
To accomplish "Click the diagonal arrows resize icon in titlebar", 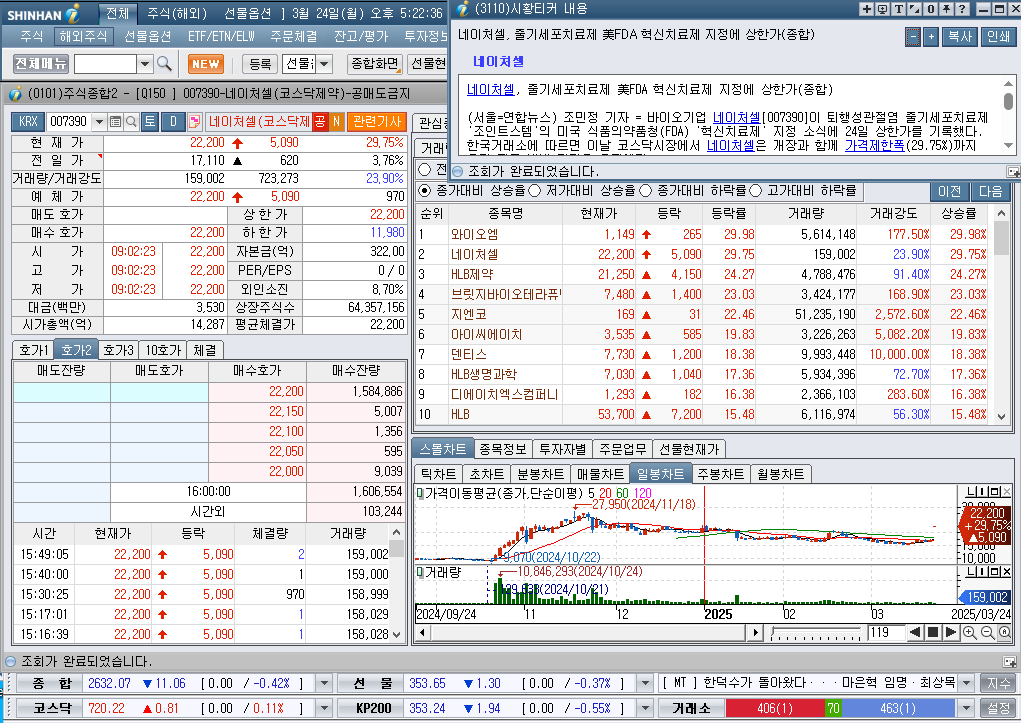I will click(914, 8).
